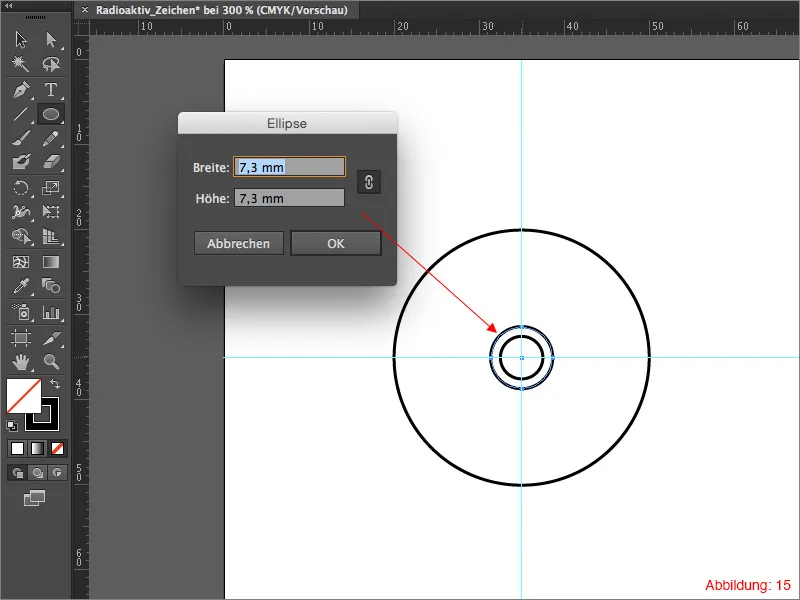Enable Draw Normal mode

click(x=17, y=472)
